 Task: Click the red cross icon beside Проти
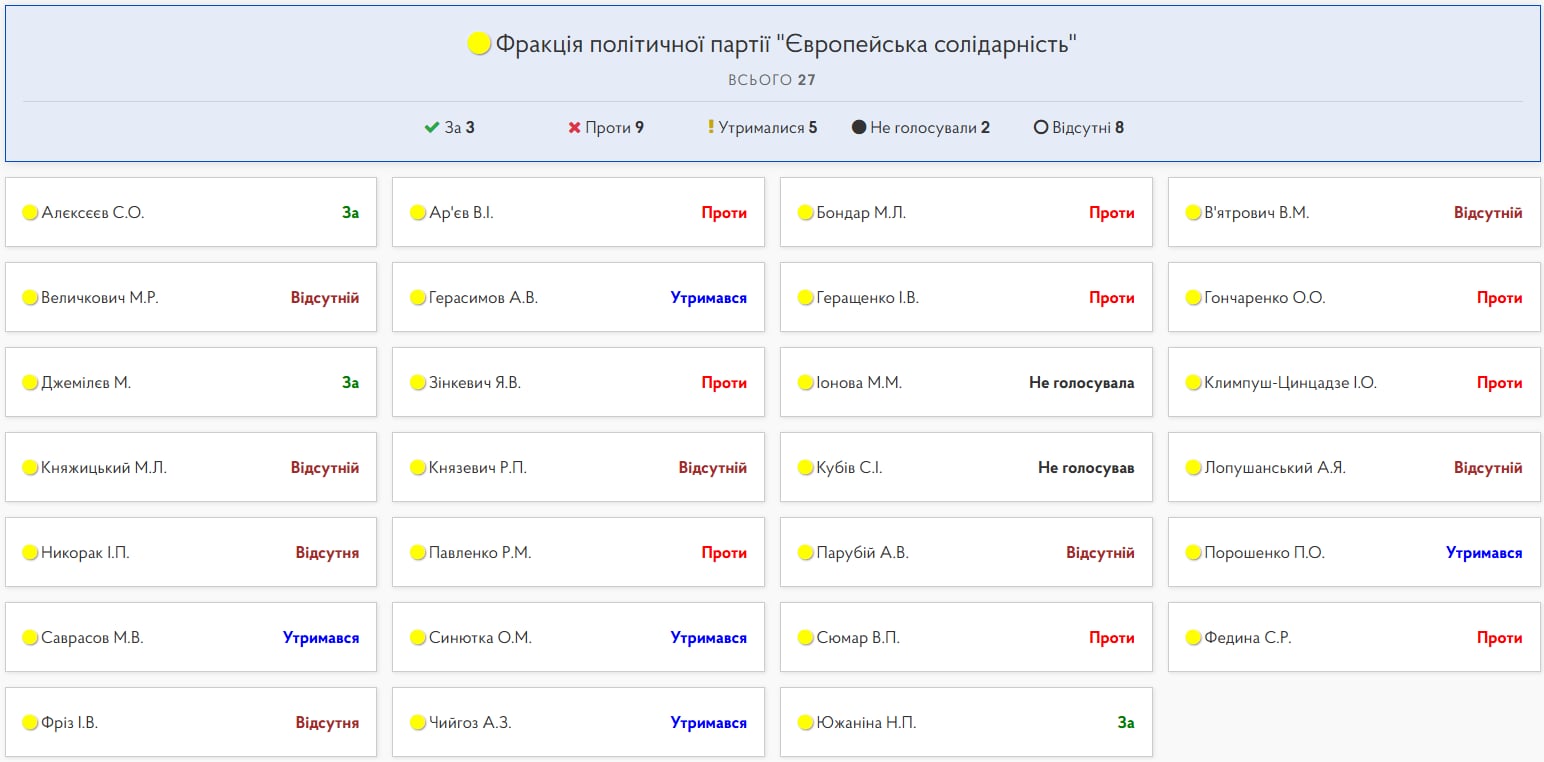[x=574, y=128]
